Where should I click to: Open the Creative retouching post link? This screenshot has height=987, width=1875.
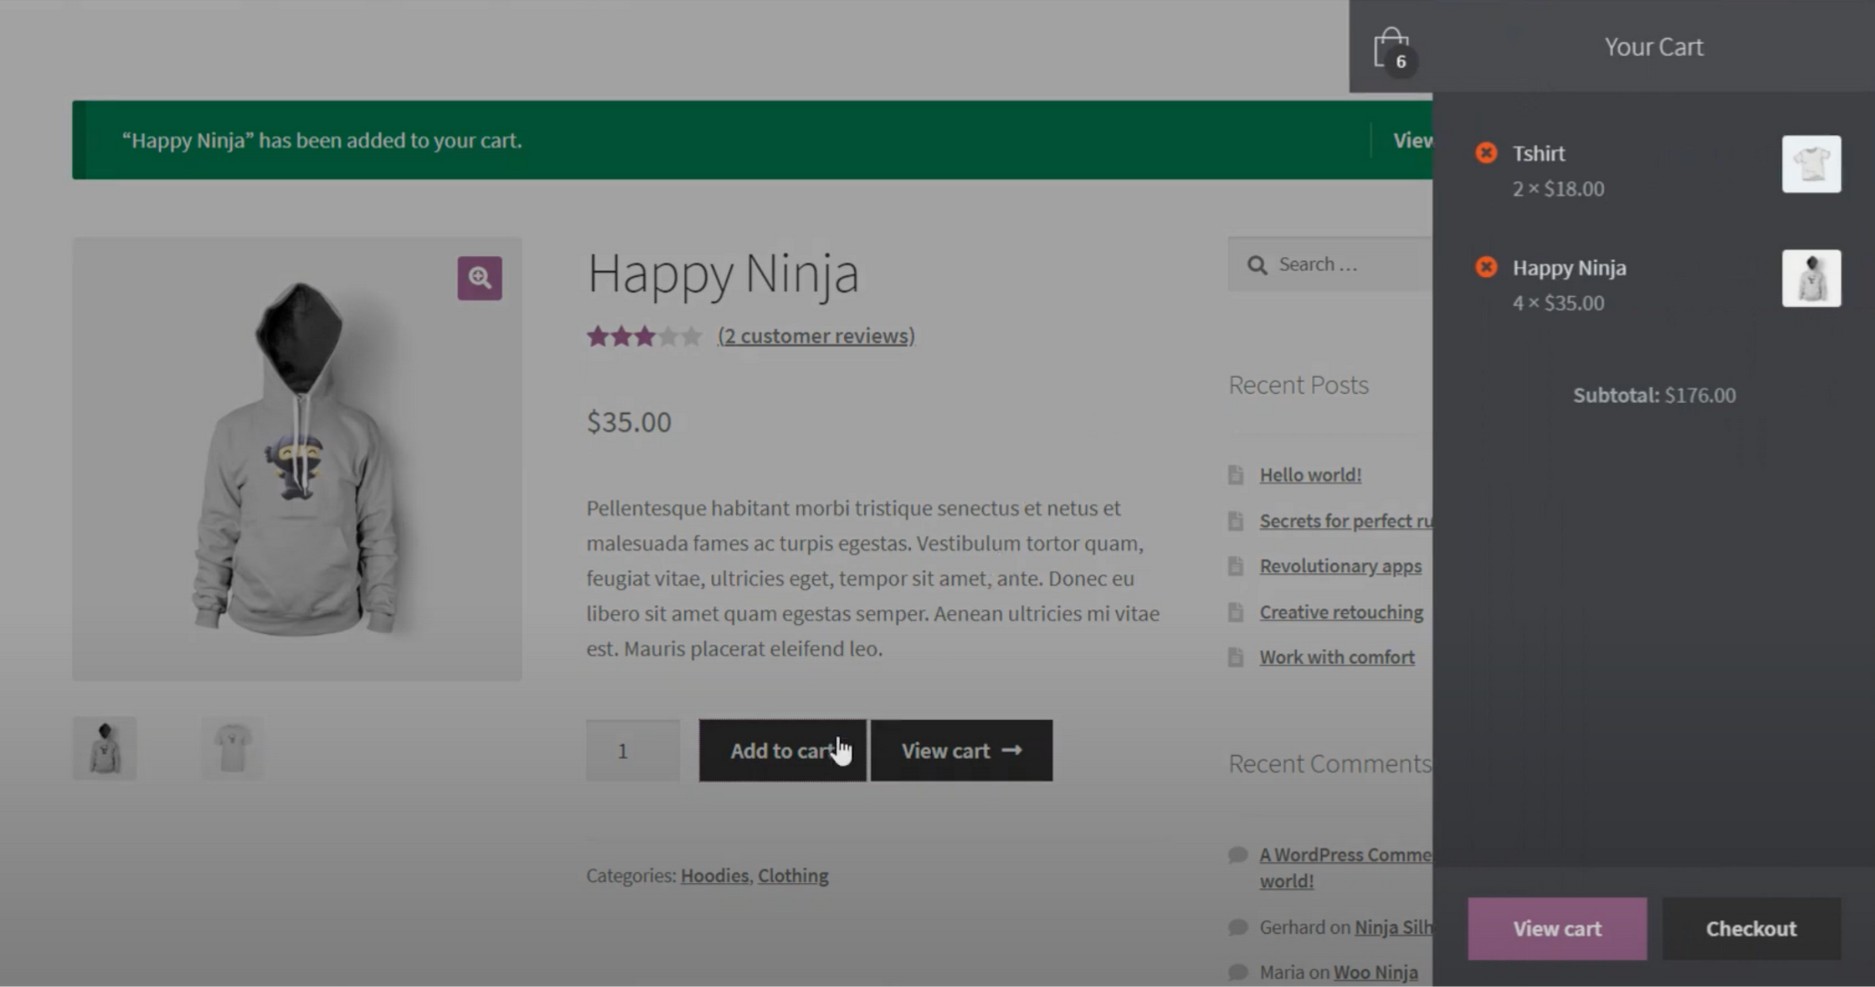[1341, 612]
